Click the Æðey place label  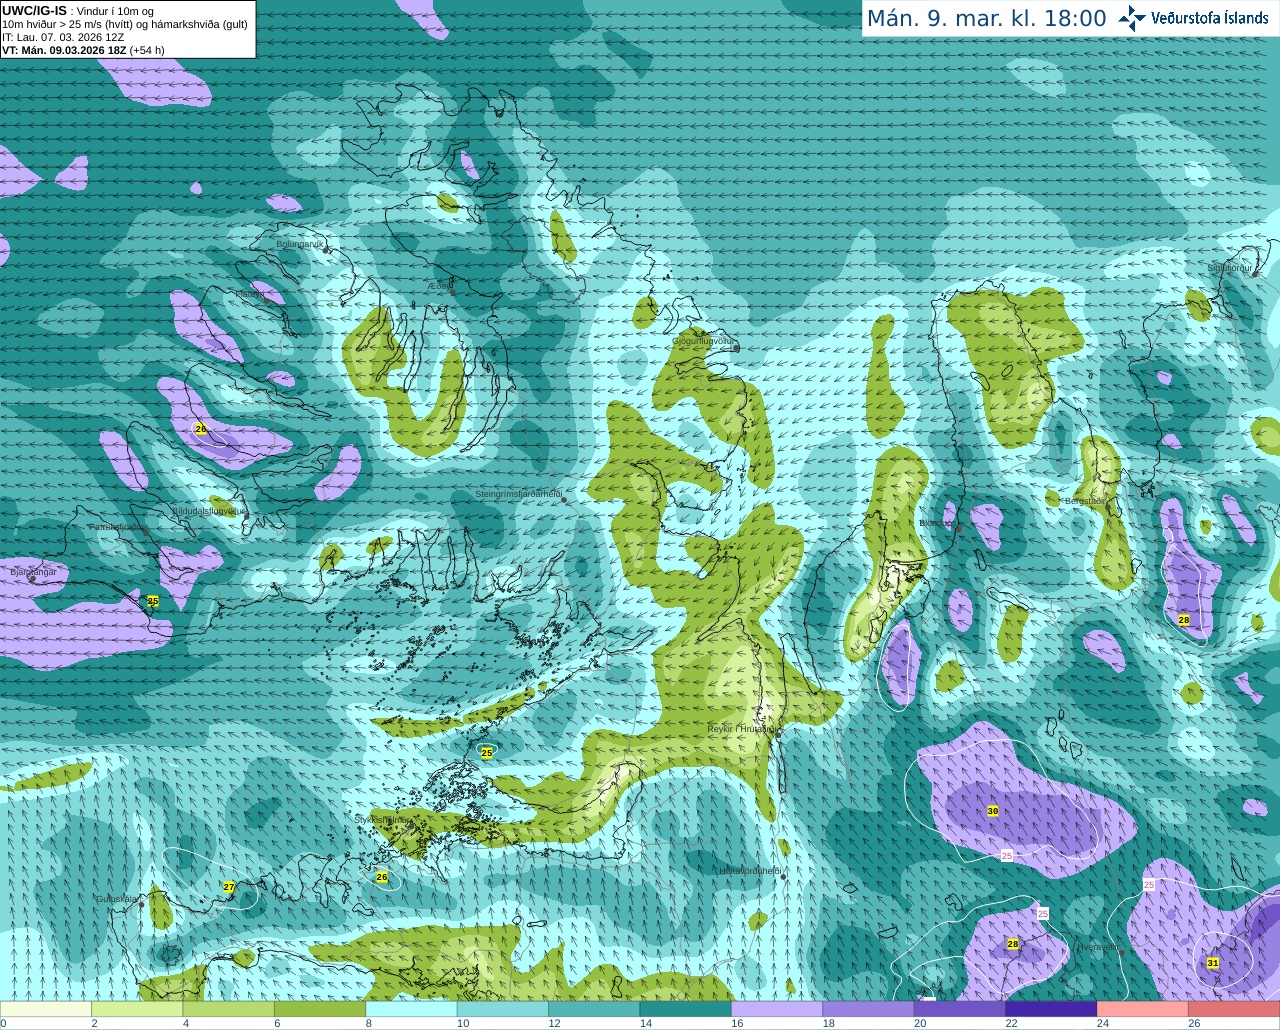pyautogui.click(x=440, y=285)
